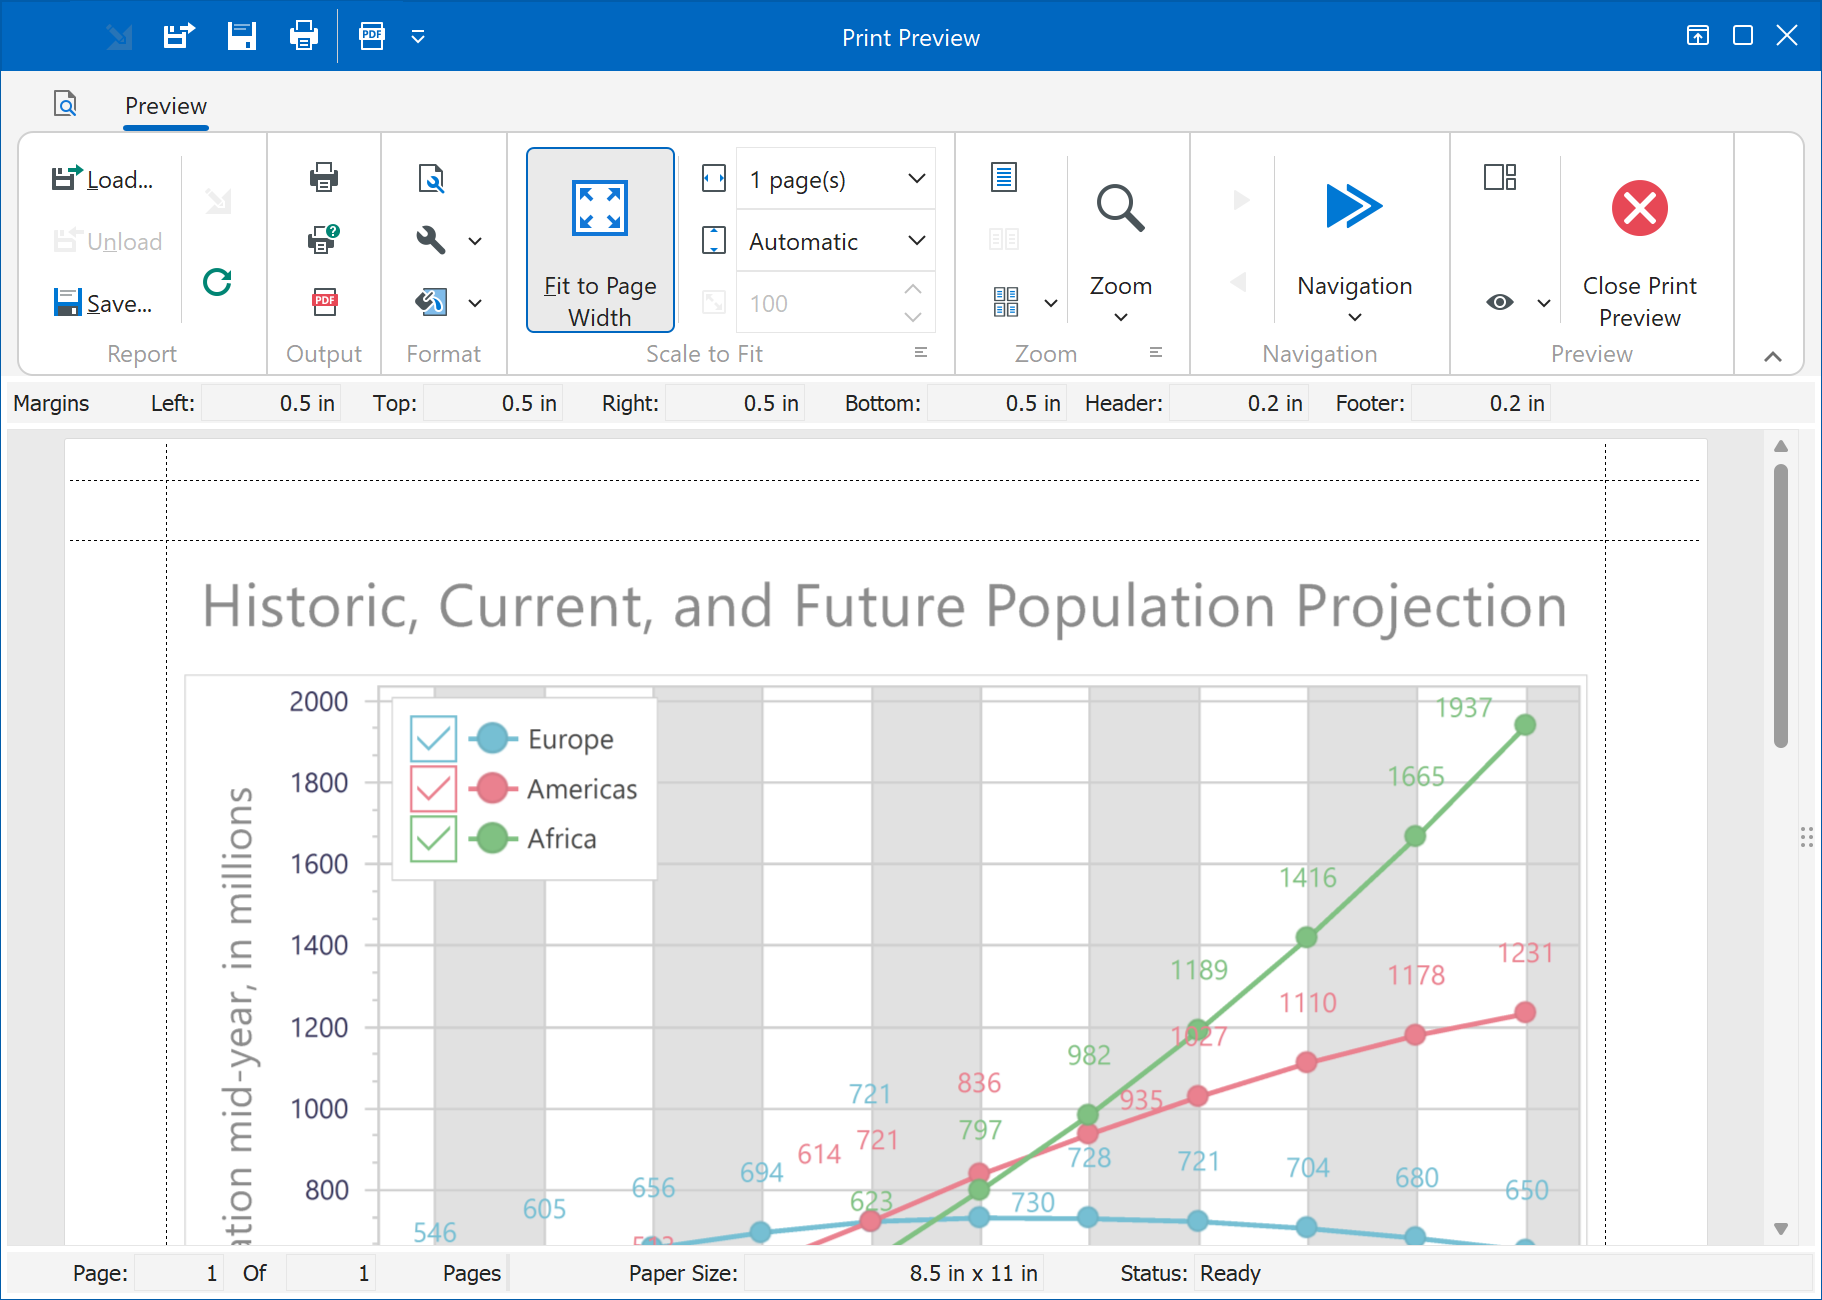1822x1300 pixels.
Task: Open the 1 page(s) width dropdown
Action: point(916,179)
